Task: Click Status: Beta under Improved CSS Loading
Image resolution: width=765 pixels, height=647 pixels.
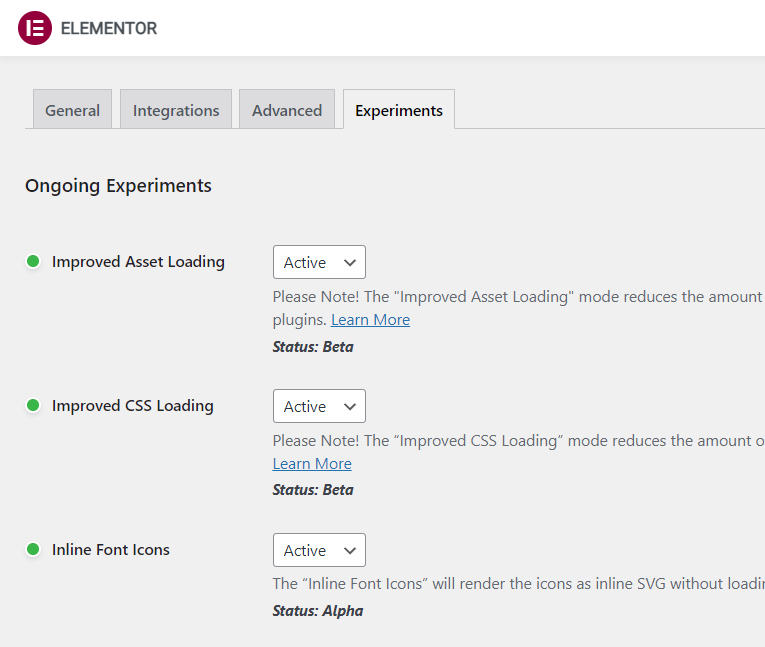Action: pyautogui.click(x=313, y=490)
